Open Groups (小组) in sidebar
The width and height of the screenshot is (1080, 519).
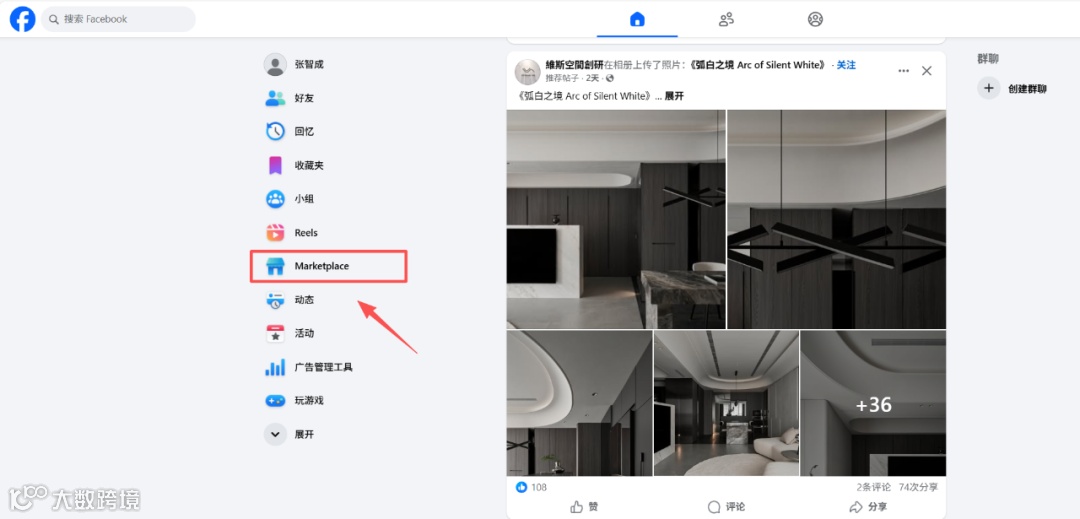275,199
